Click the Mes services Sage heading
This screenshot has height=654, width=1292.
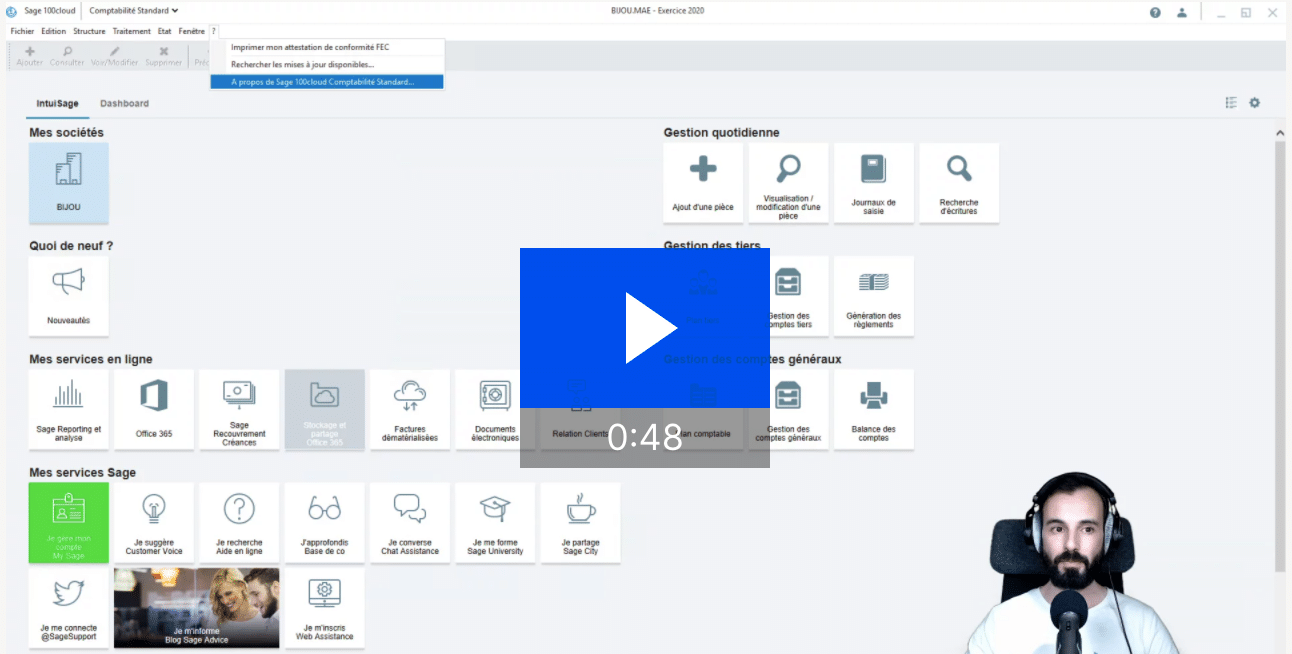point(83,472)
